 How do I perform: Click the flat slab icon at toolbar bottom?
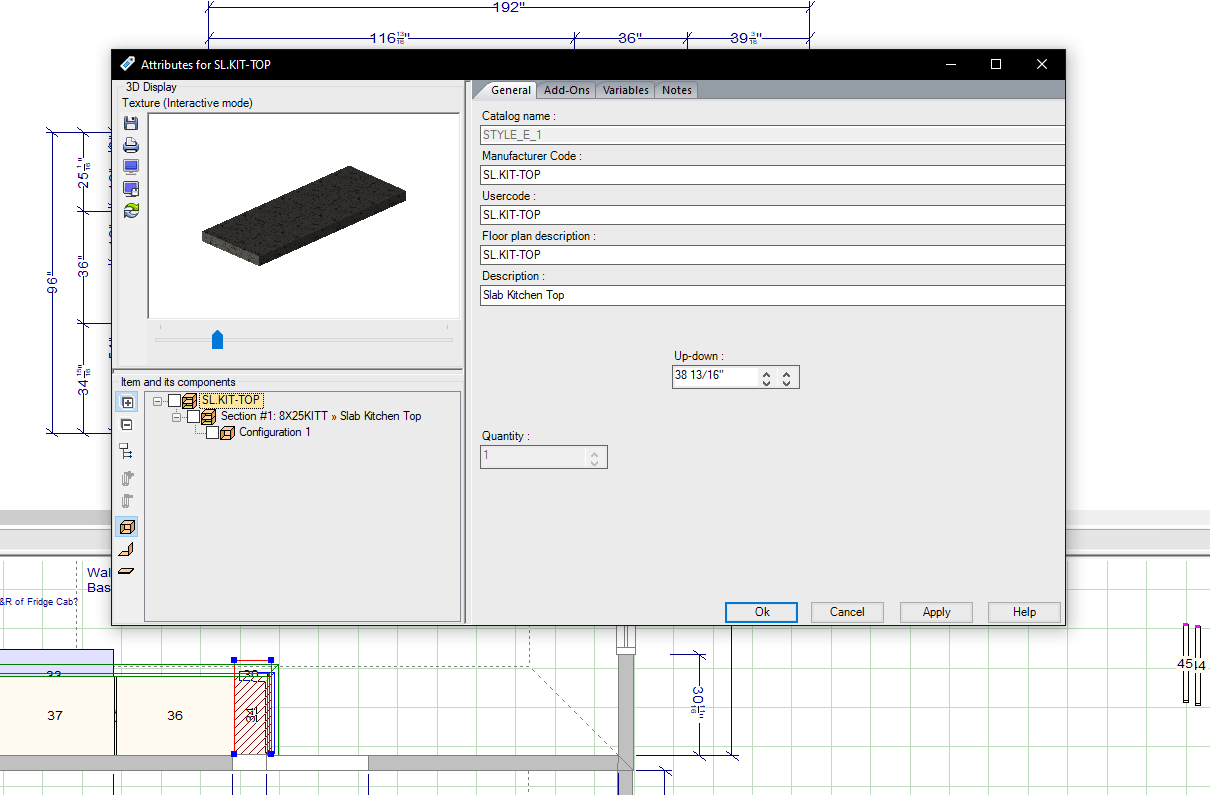tap(127, 572)
